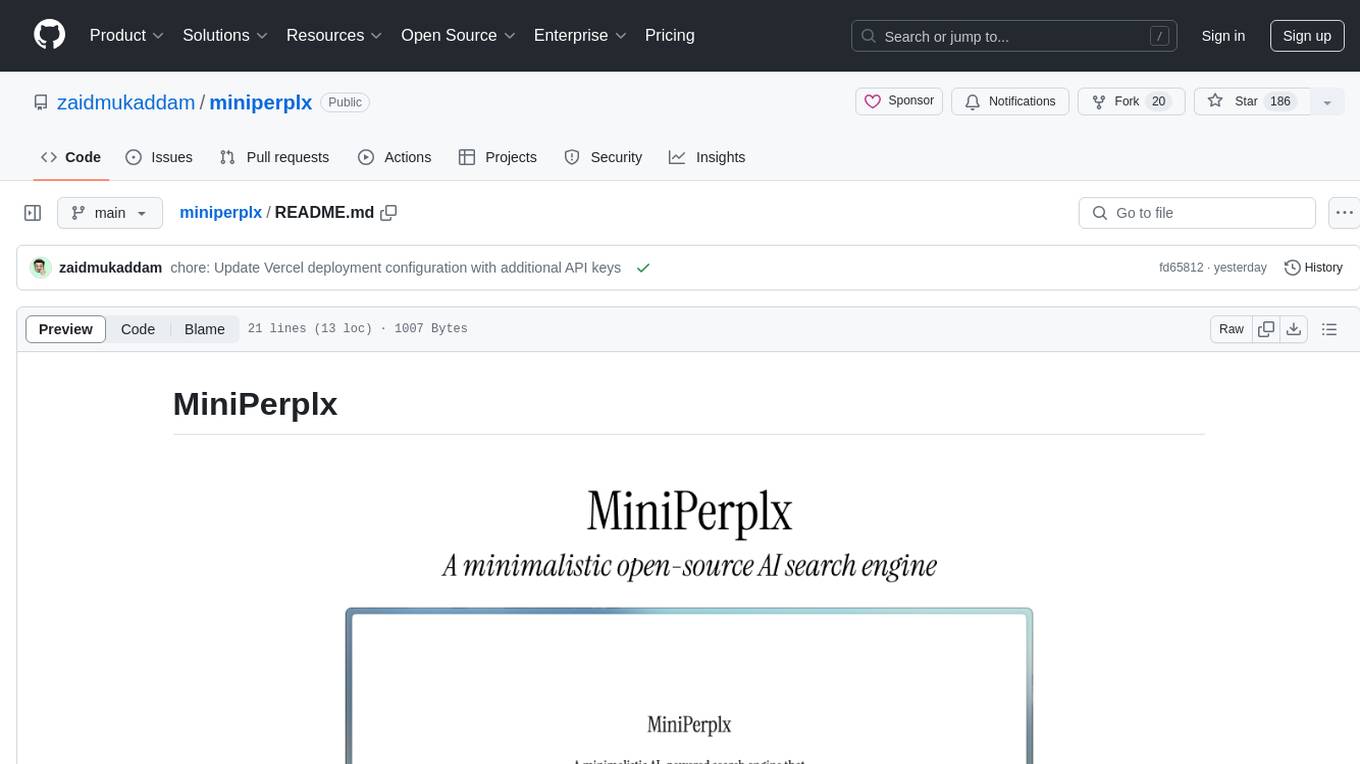The image size is (1360, 764).
Task: Select the Blame view
Action: [x=204, y=329]
